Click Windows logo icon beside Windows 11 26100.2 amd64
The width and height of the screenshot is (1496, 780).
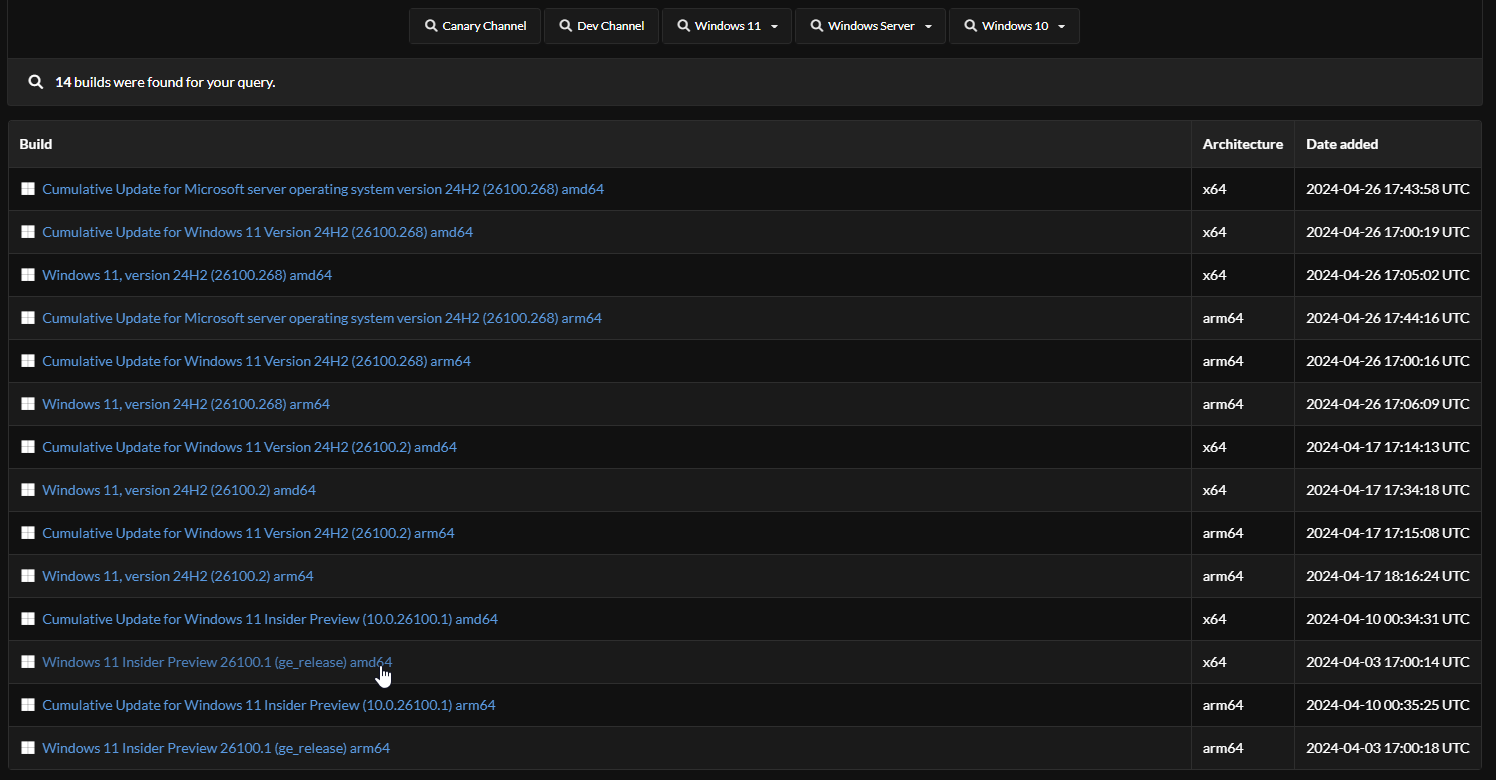(28, 490)
